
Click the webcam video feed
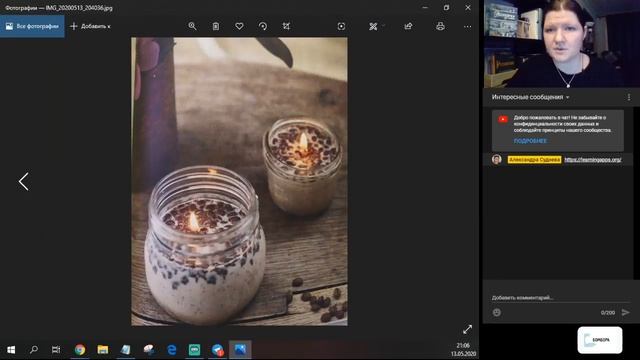coord(562,44)
